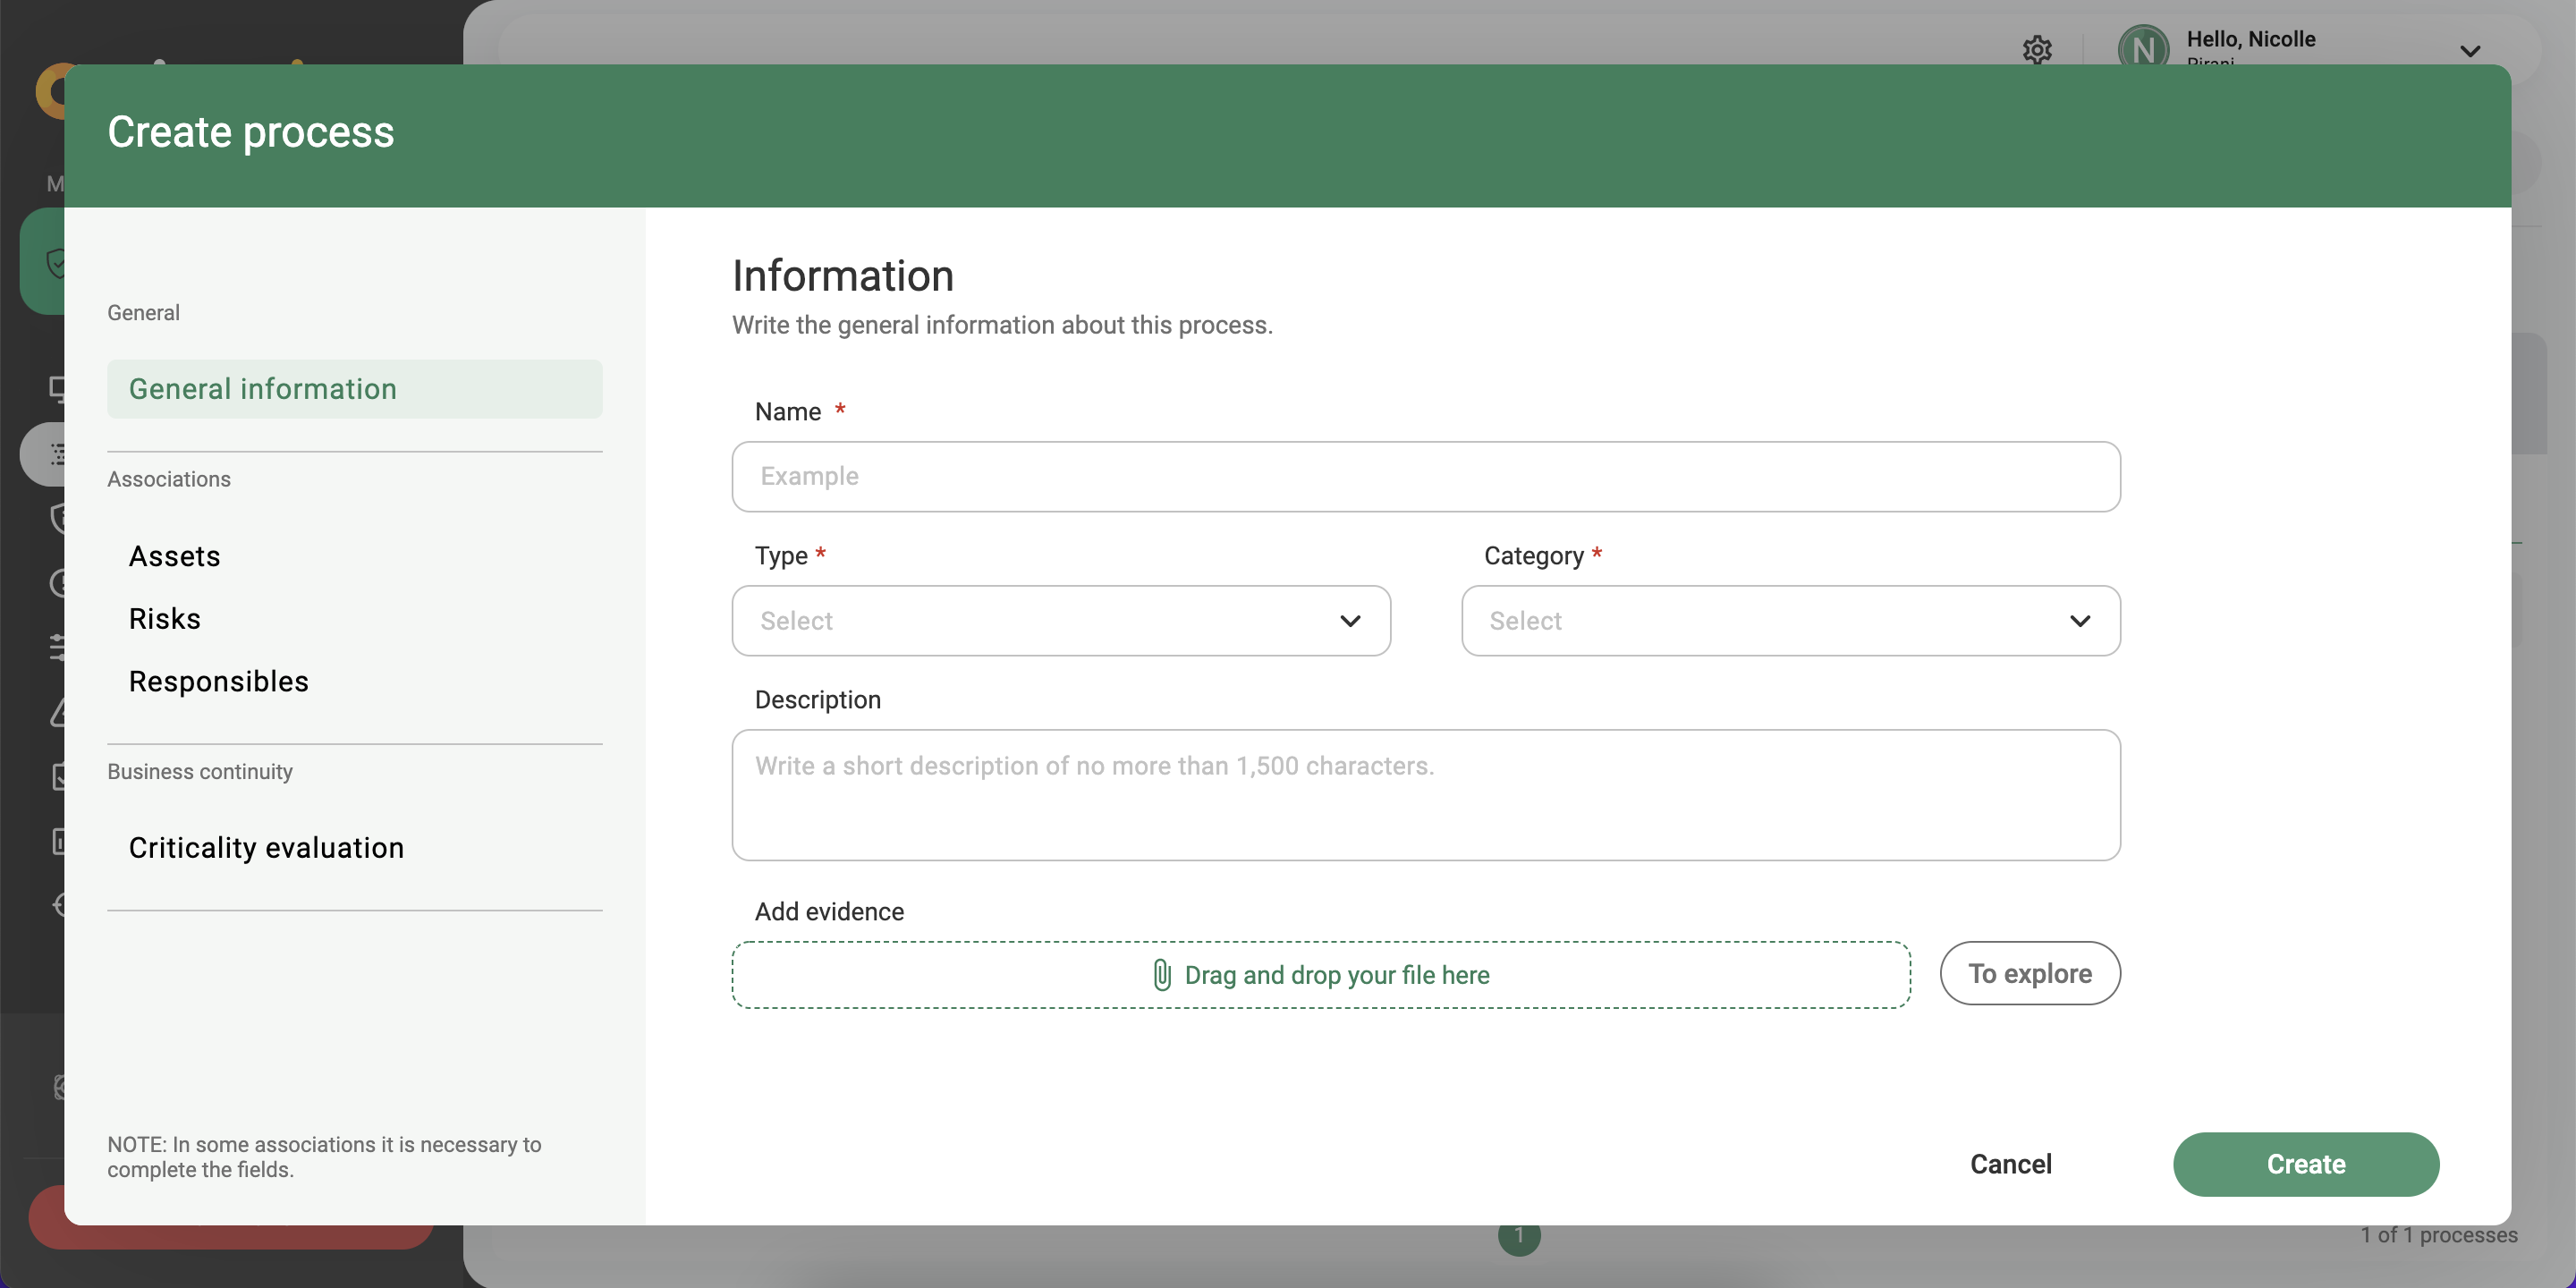Open the dashboard monitor icon in the sidebar
The width and height of the screenshot is (2576, 1288).
[58, 388]
